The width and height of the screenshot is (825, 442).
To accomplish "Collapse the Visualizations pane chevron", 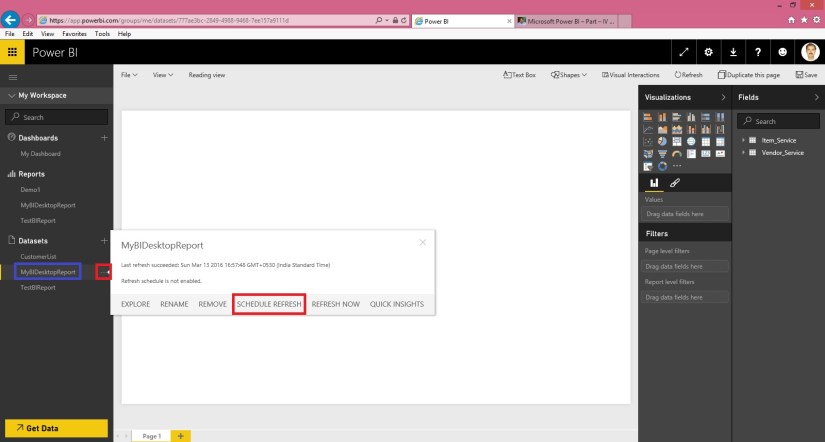I will (x=723, y=97).
